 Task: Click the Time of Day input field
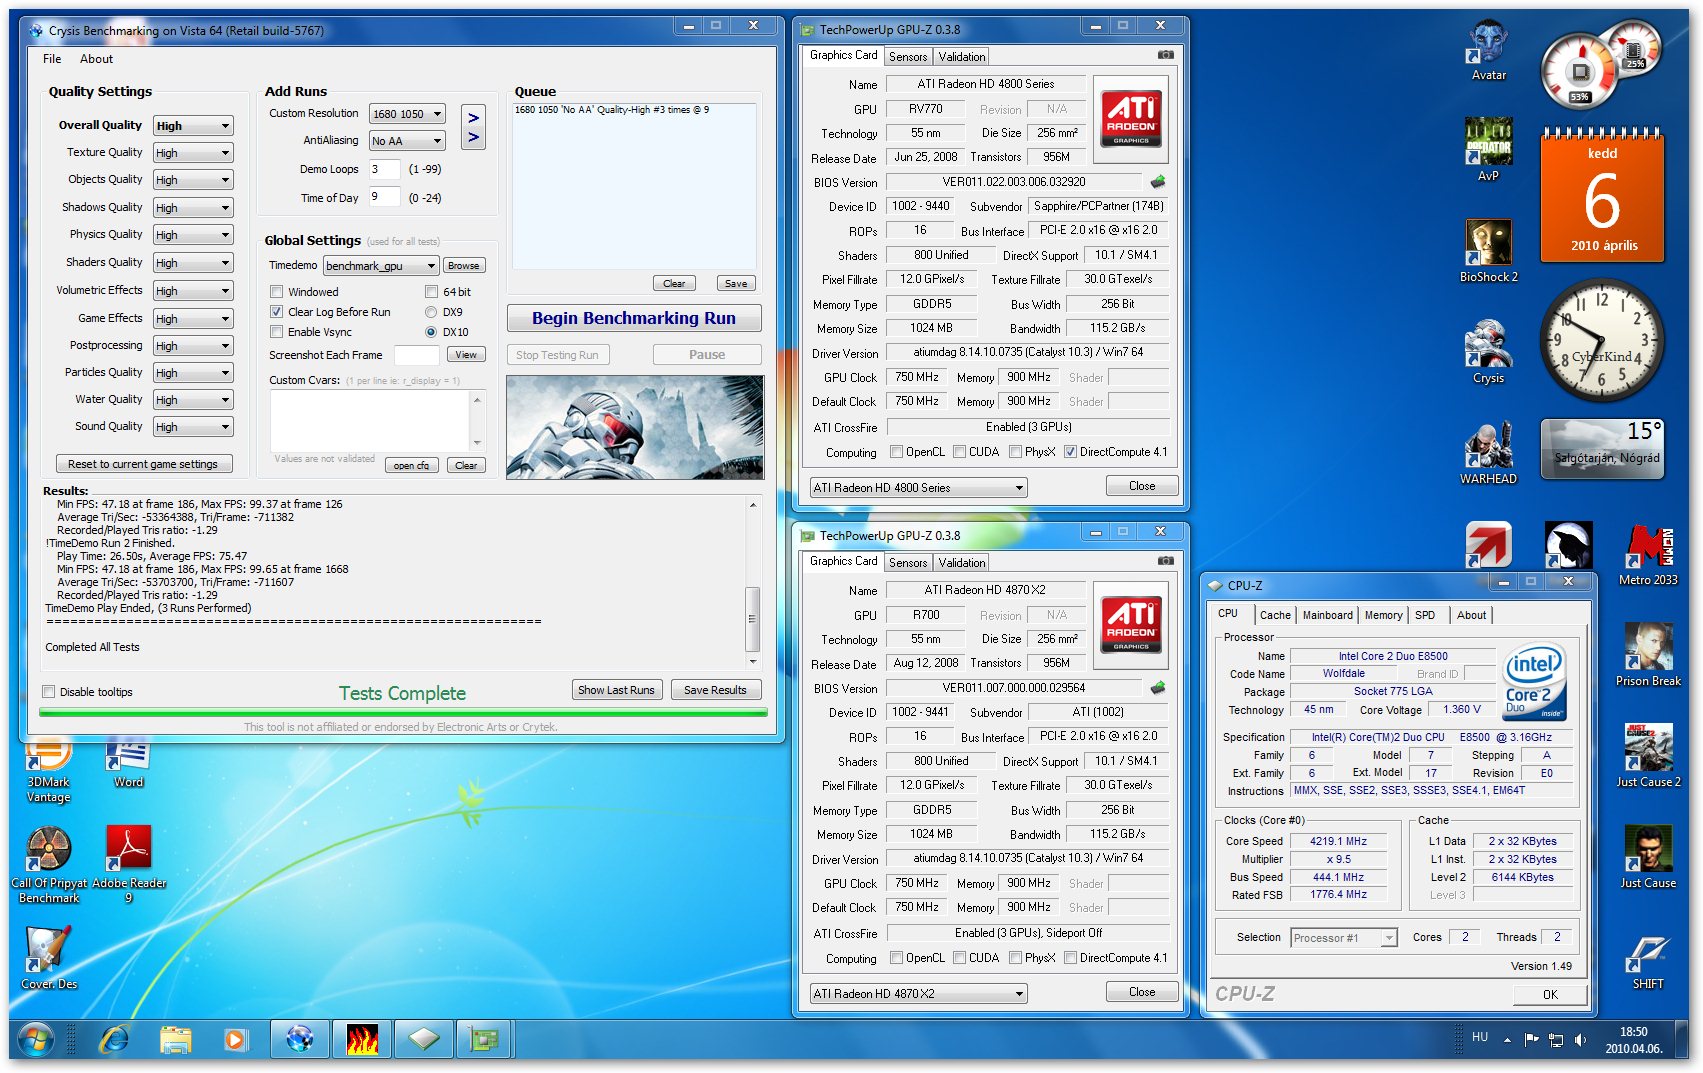tap(384, 197)
